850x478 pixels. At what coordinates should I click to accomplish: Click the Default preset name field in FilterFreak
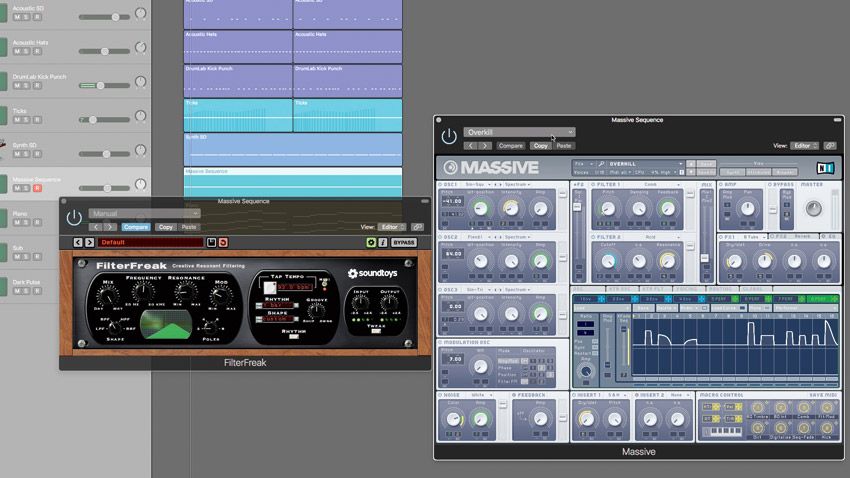pos(150,242)
